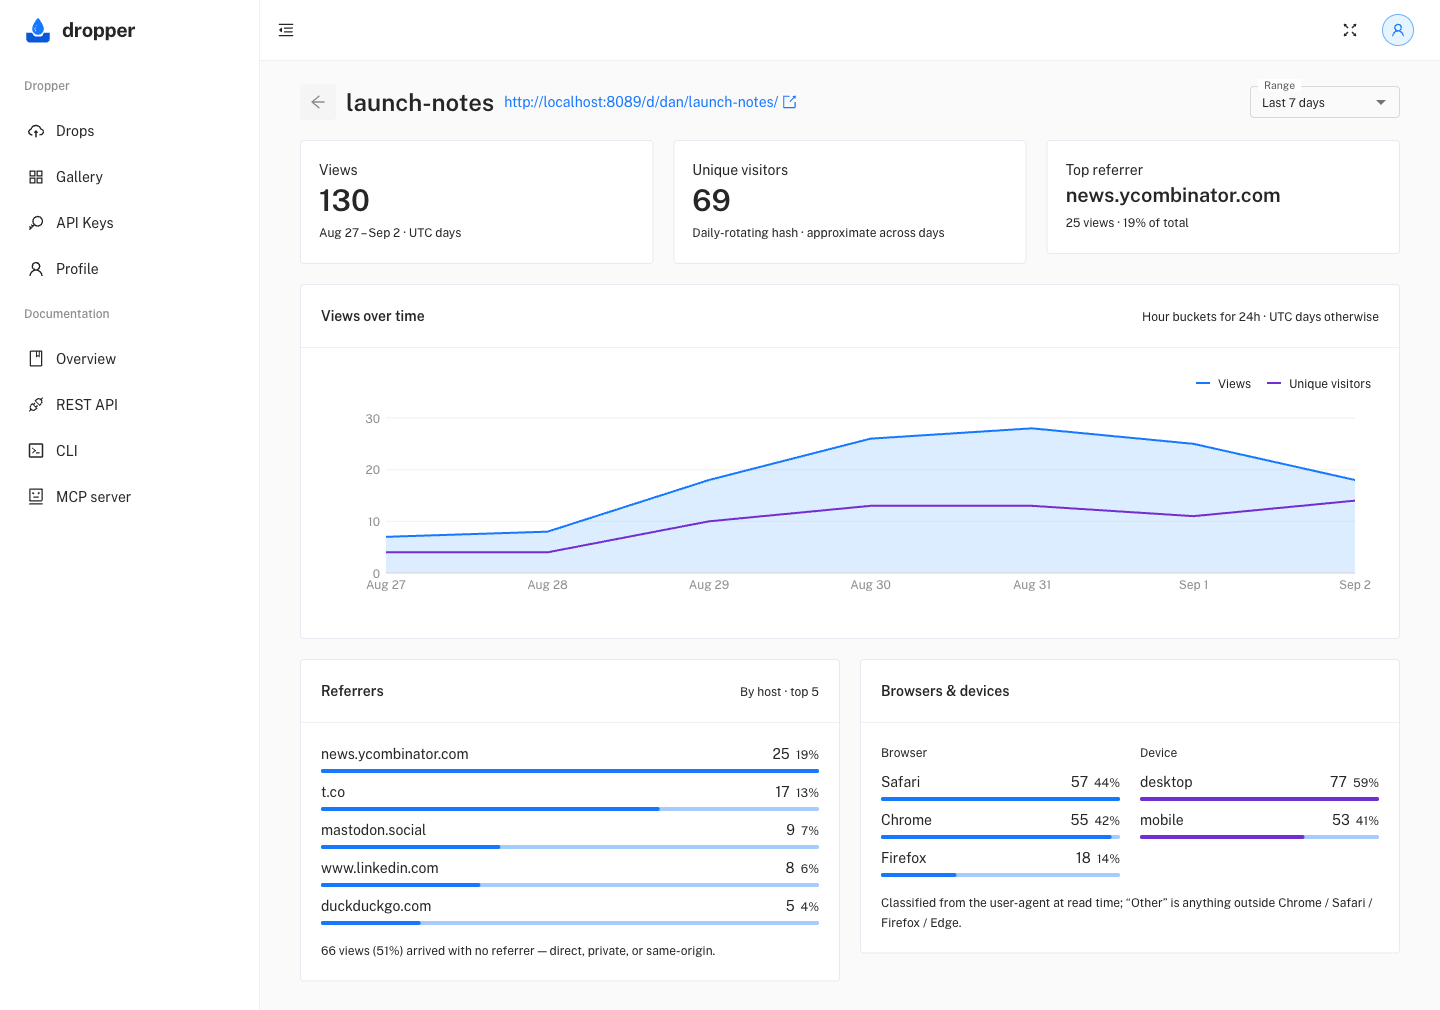Open the Drops menu item
The width and height of the screenshot is (1440, 1010).
[x=130, y=131]
